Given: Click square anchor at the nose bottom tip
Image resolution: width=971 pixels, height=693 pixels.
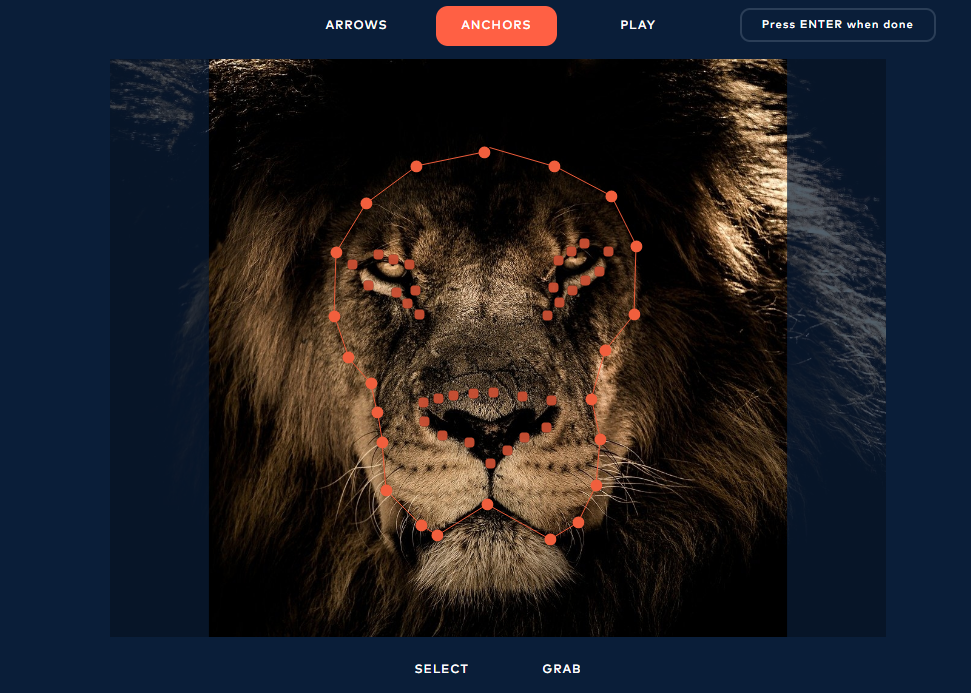Looking at the screenshot, I should (490, 463).
